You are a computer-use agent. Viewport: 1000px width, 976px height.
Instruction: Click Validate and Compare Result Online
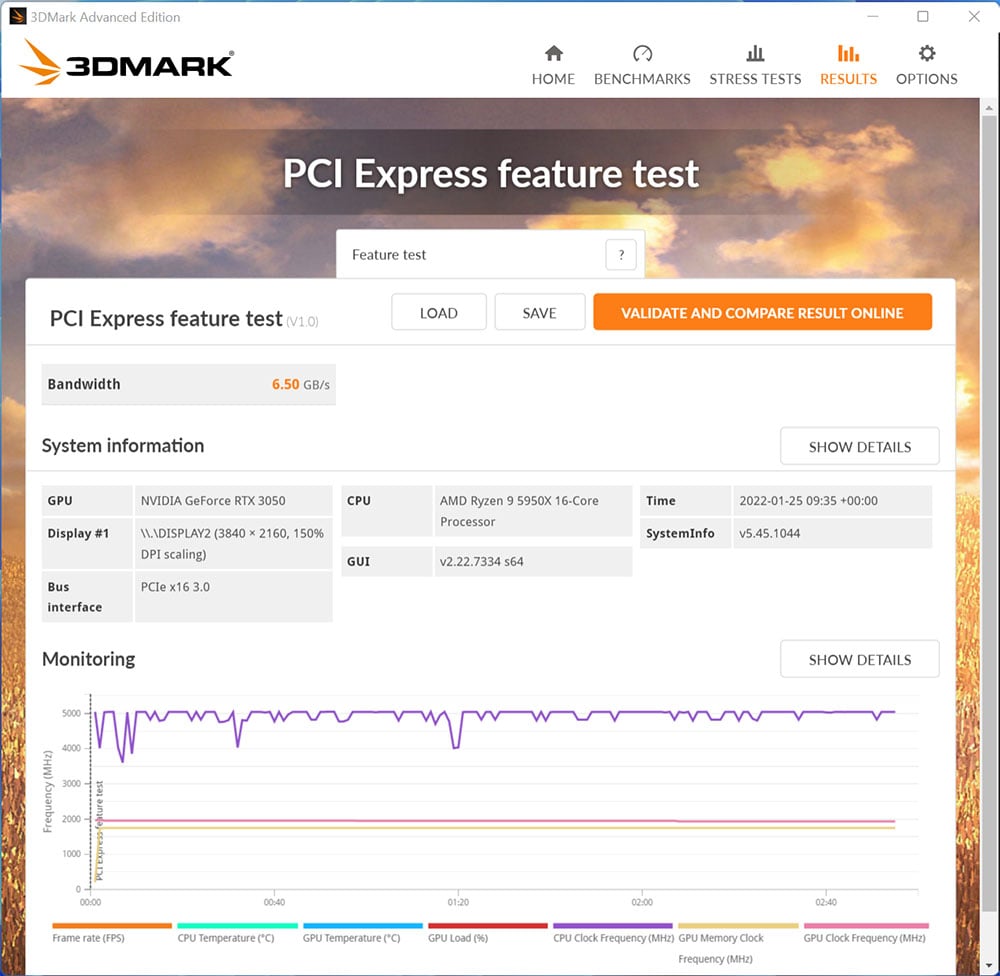(x=762, y=313)
